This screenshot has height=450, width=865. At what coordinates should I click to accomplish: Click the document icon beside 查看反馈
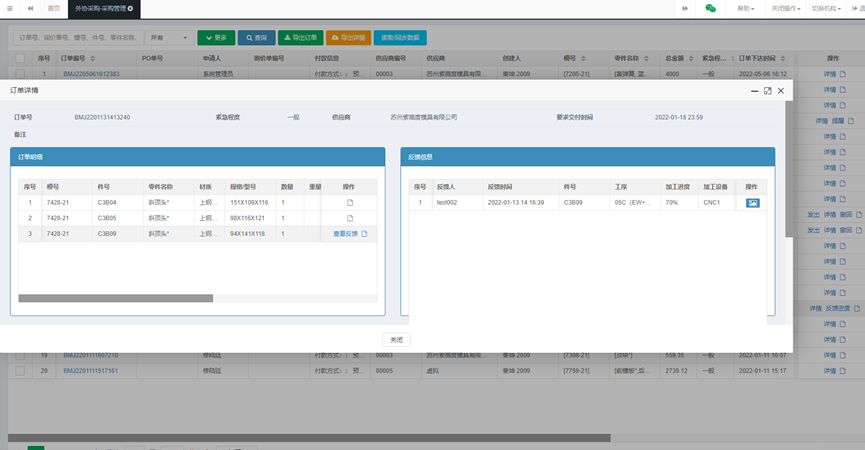pyautogui.click(x=365, y=234)
